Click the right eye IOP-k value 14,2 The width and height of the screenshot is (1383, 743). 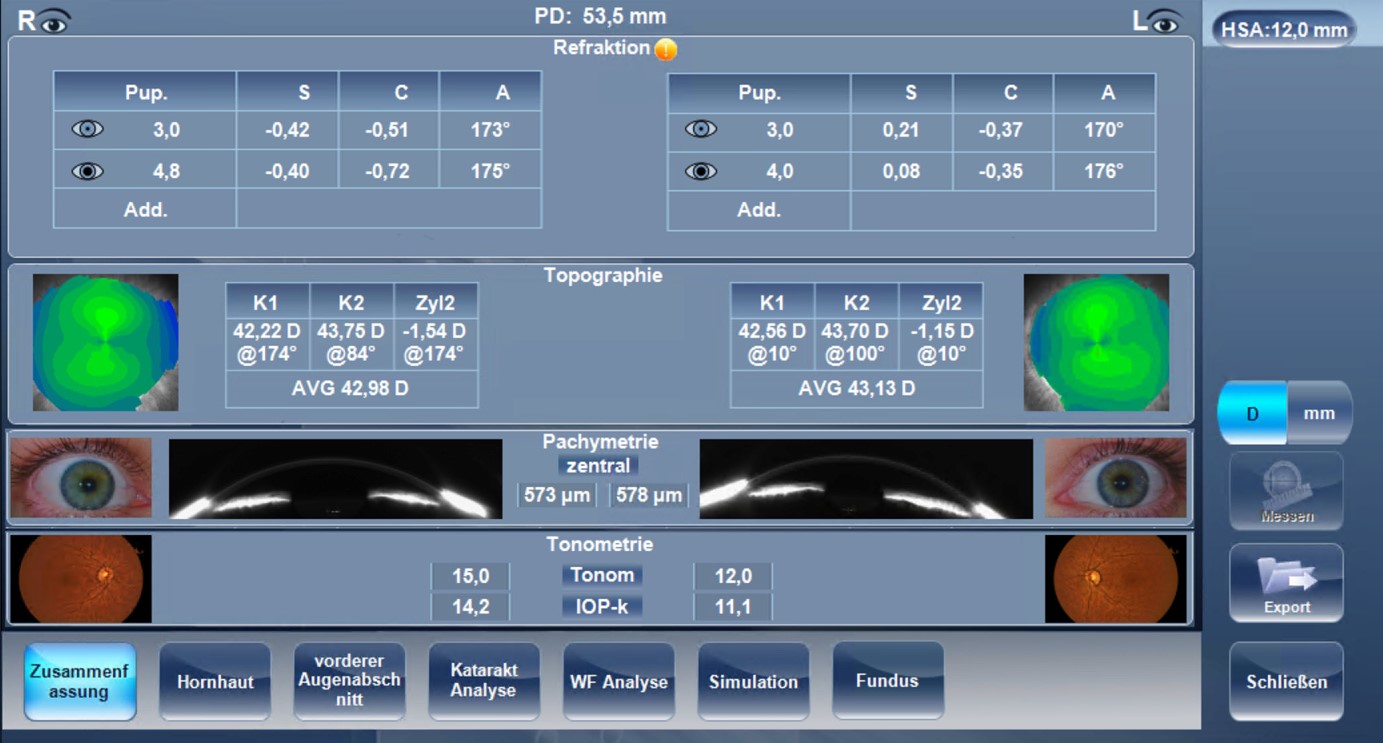tap(470, 606)
